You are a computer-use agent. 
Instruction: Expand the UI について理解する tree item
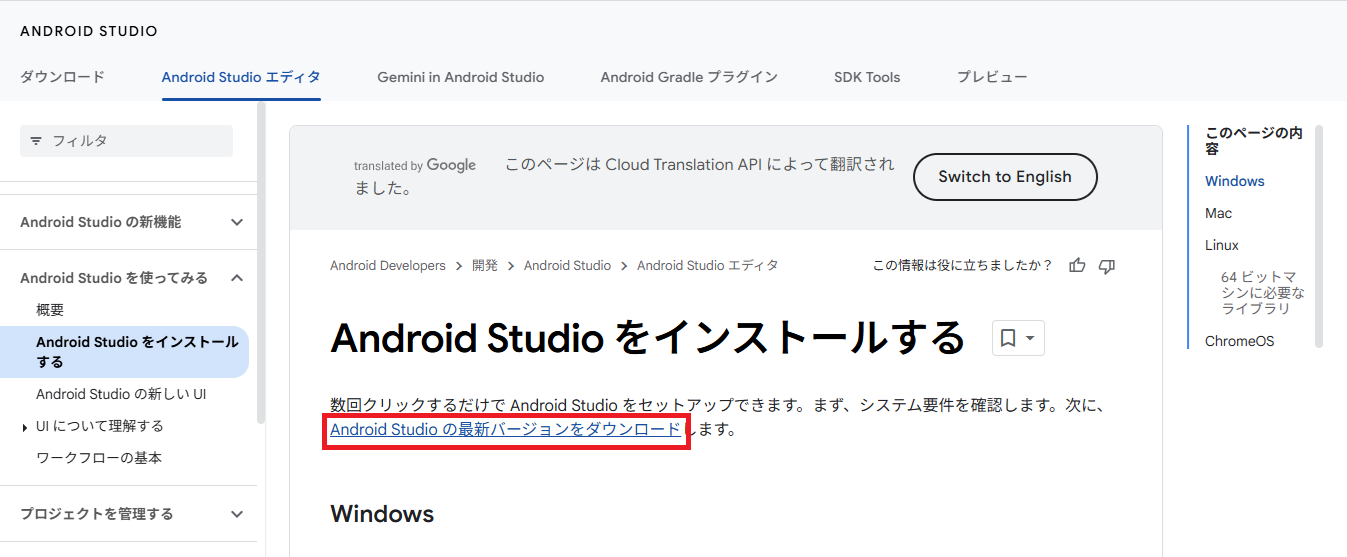[x=25, y=427]
